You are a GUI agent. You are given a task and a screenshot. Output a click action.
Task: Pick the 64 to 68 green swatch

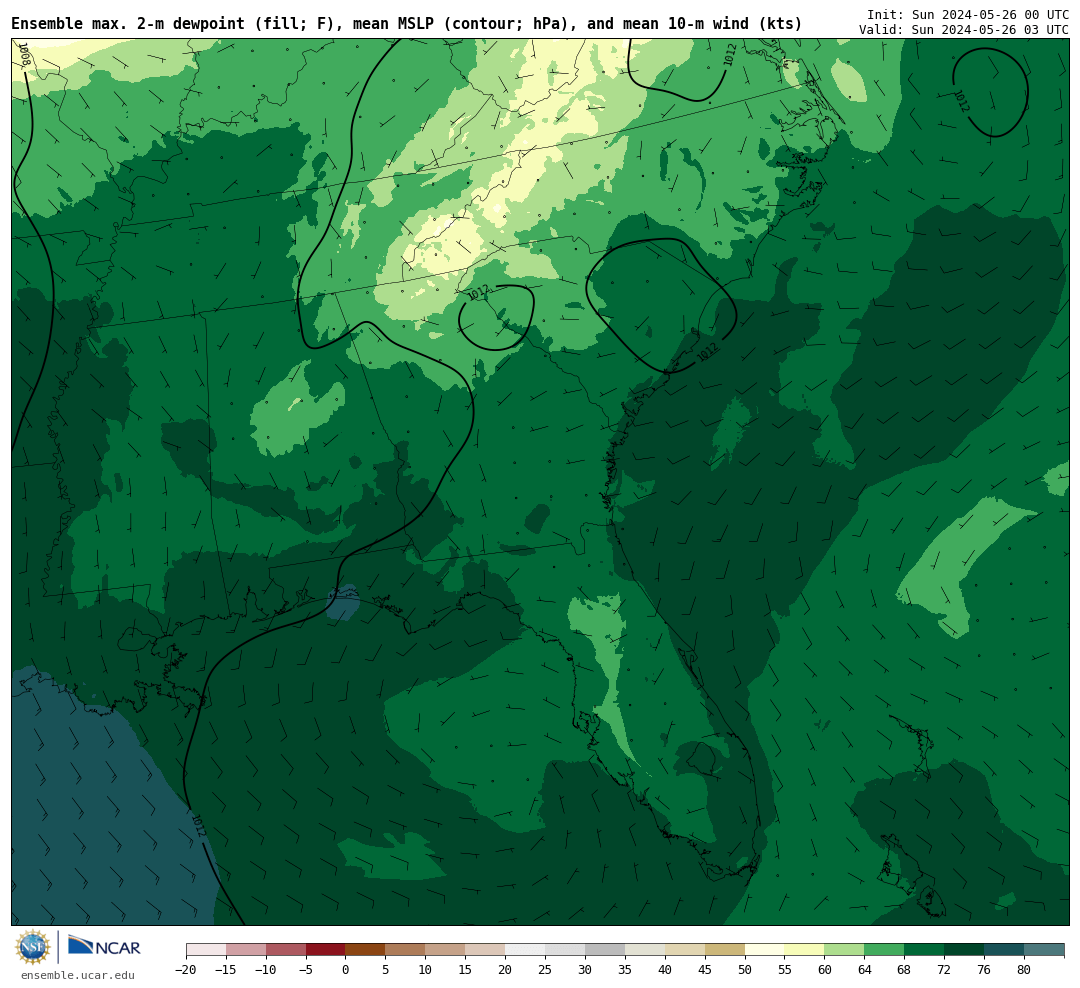[885, 950]
